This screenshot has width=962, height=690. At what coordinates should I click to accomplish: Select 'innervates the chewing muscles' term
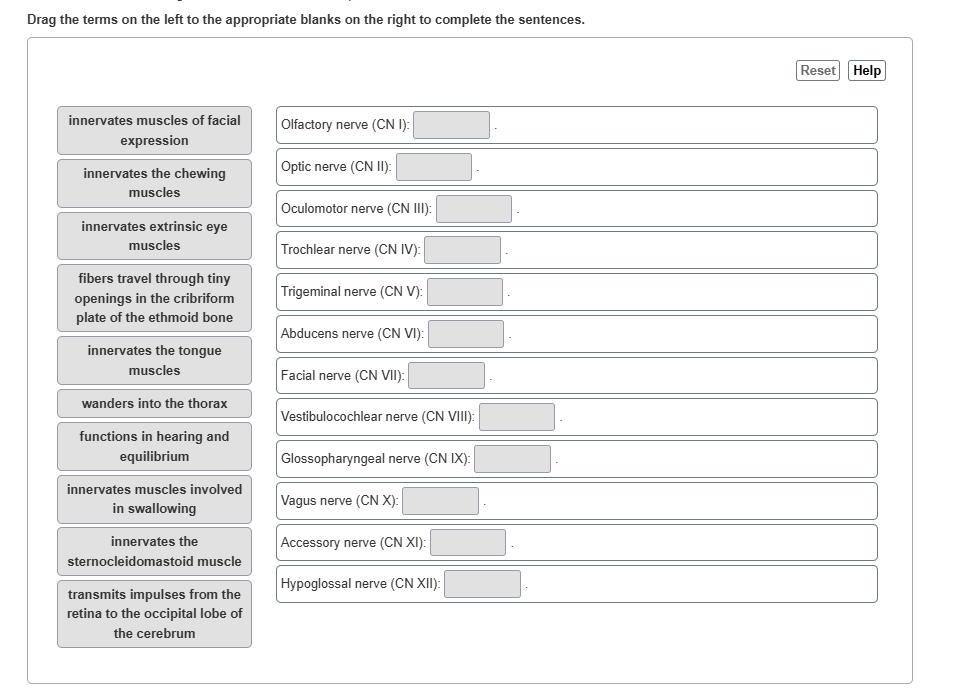click(x=154, y=183)
